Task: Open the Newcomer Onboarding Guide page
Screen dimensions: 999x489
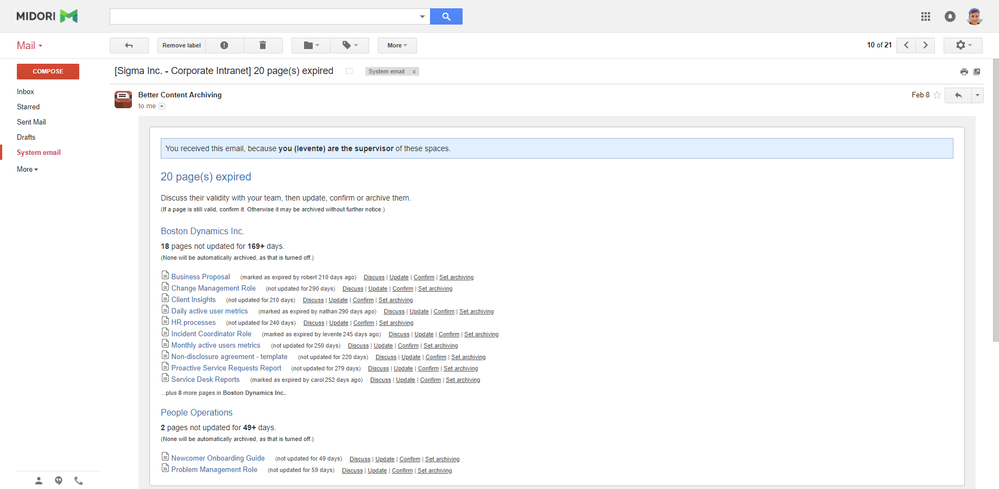Action: click(x=218, y=458)
